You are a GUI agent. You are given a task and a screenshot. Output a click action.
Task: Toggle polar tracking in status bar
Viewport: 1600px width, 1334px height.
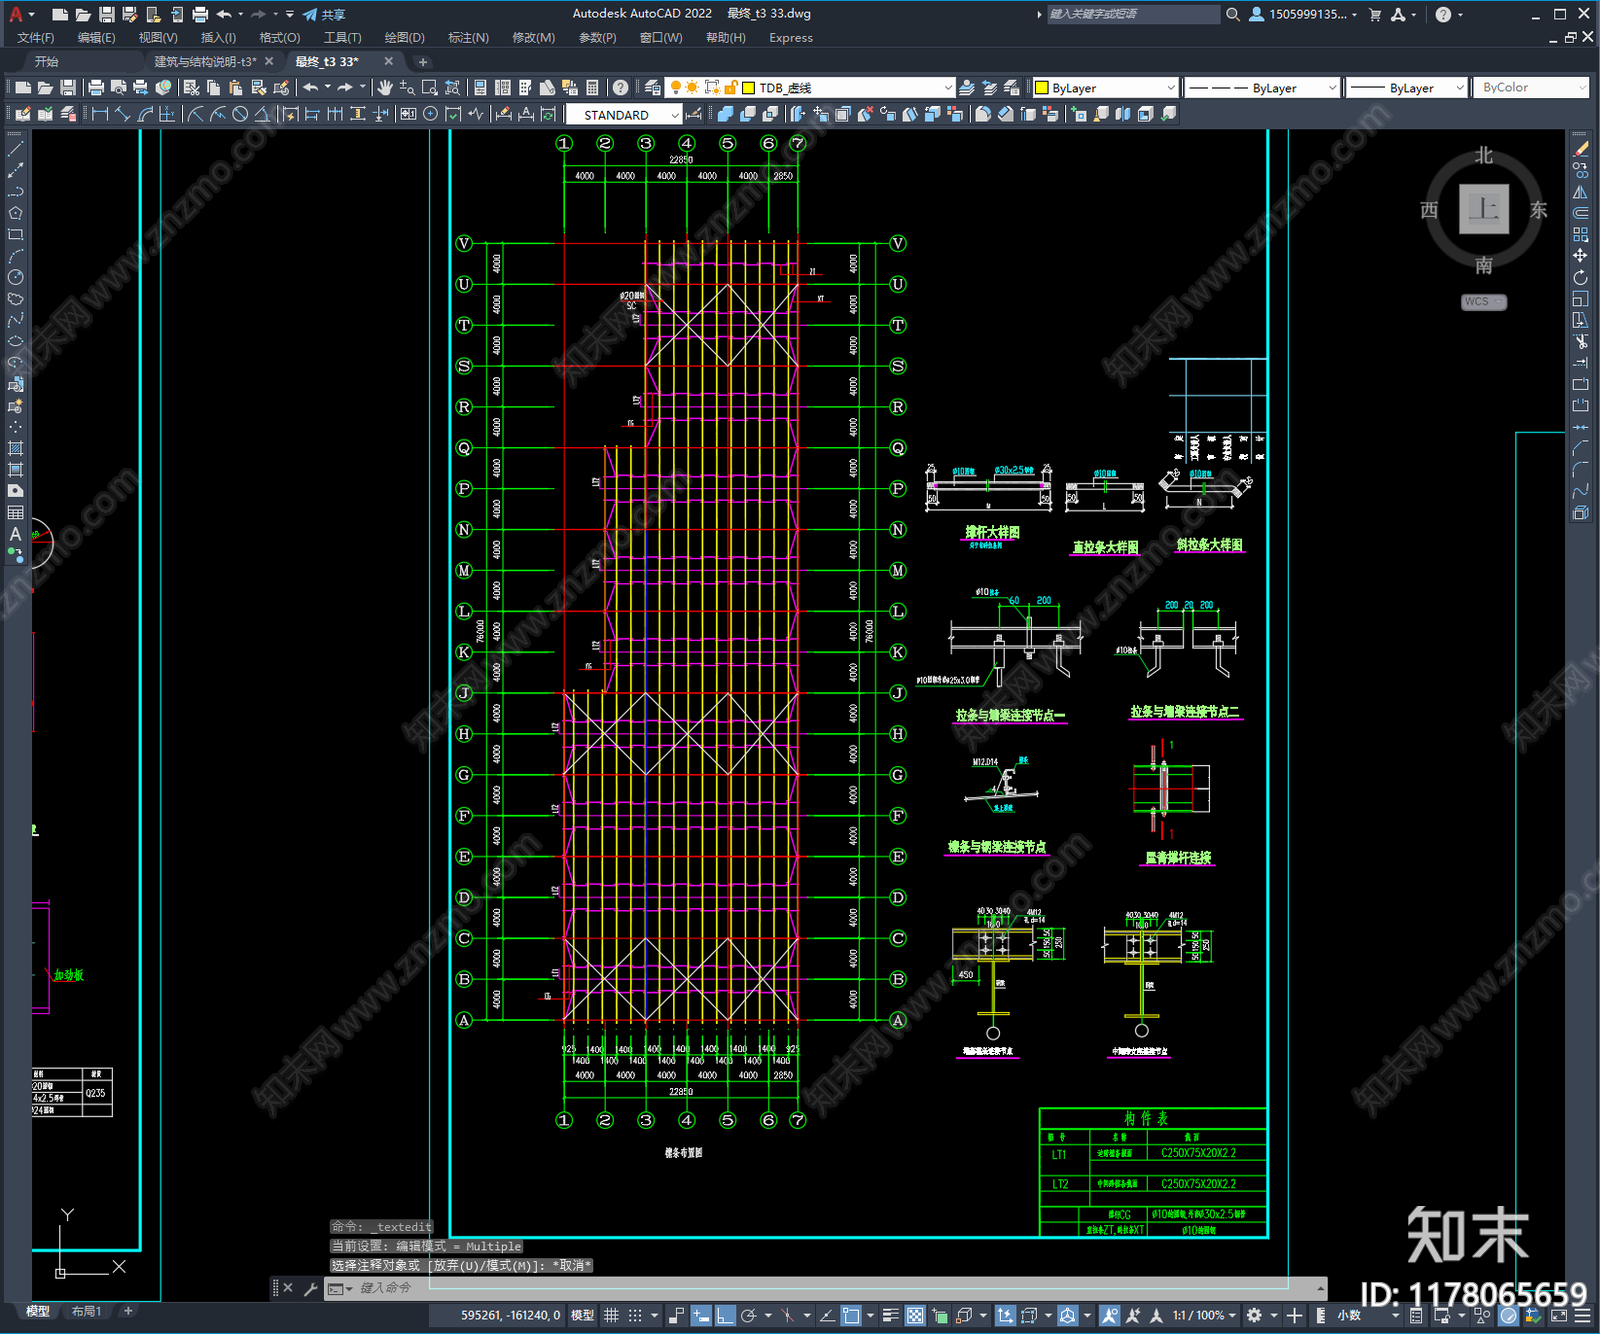tap(748, 1315)
